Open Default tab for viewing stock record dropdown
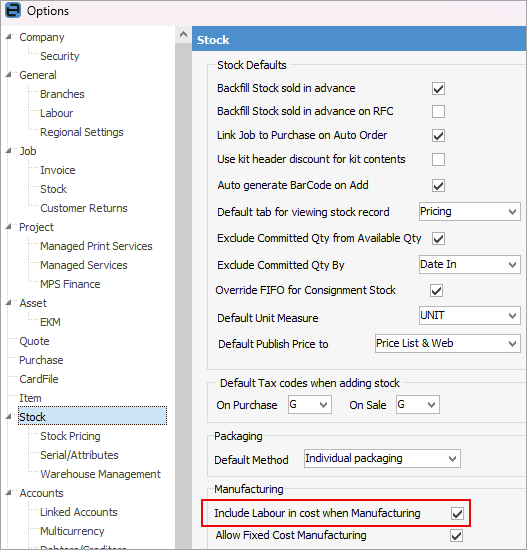 coord(469,212)
